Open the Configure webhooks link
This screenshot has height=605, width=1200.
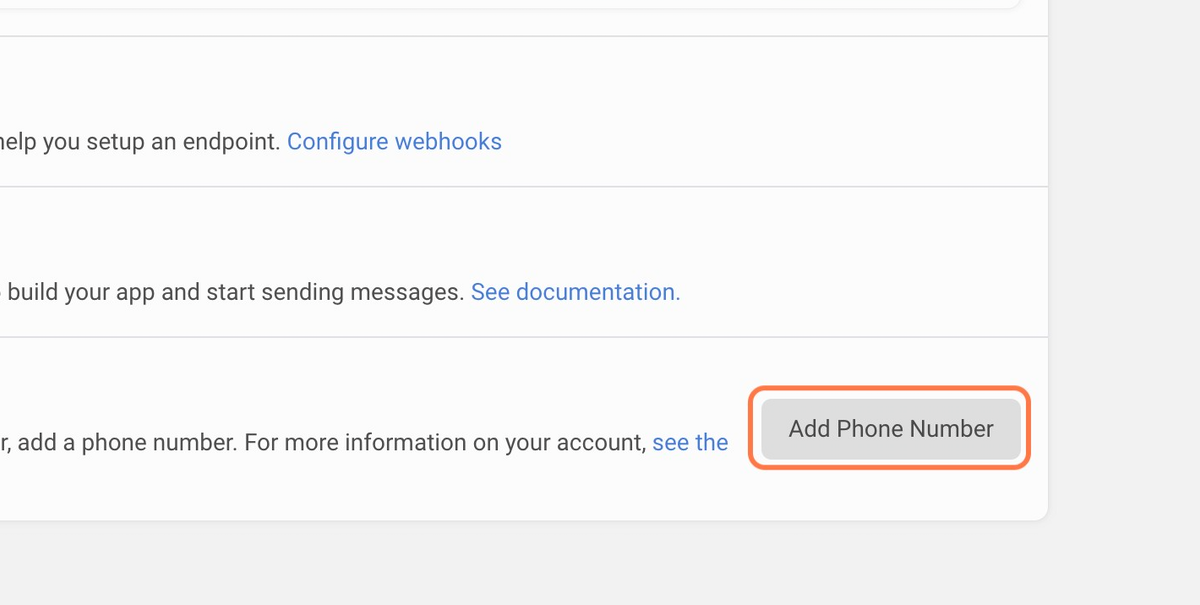[394, 142]
